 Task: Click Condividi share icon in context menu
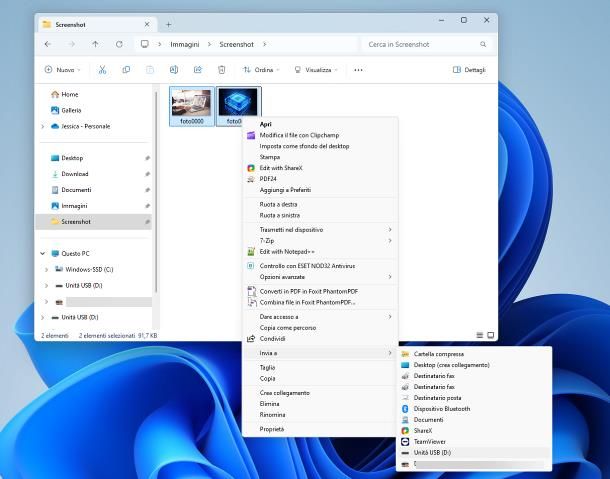click(x=251, y=339)
